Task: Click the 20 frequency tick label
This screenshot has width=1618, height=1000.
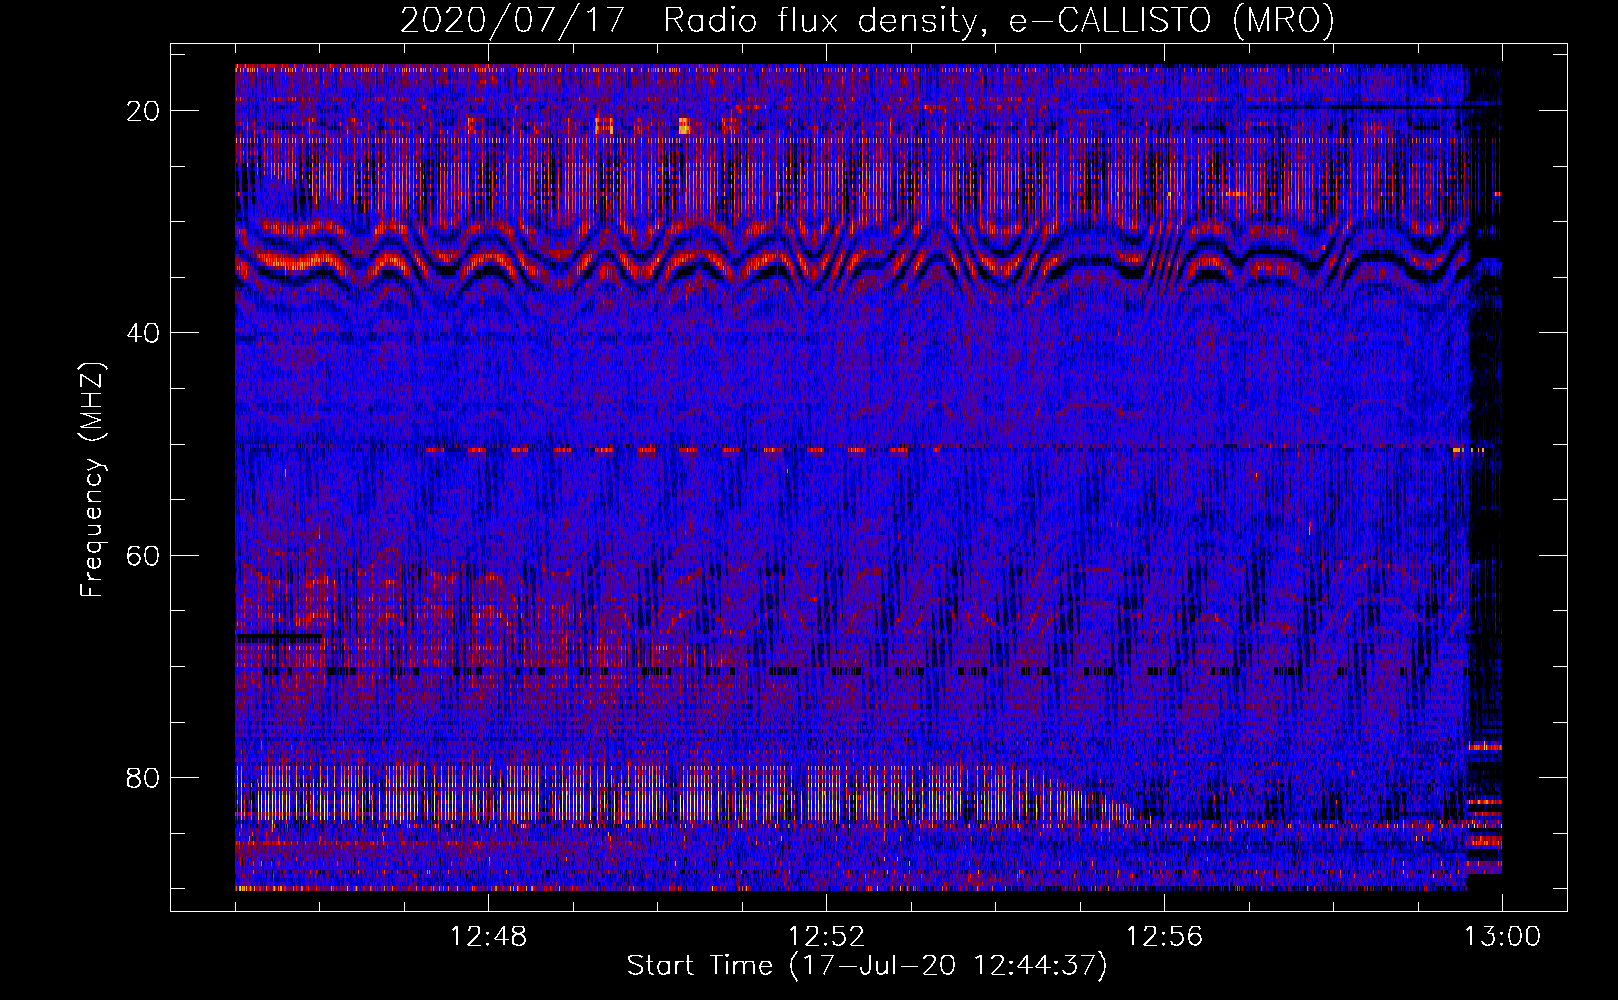Action: click(x=143, y=111)
